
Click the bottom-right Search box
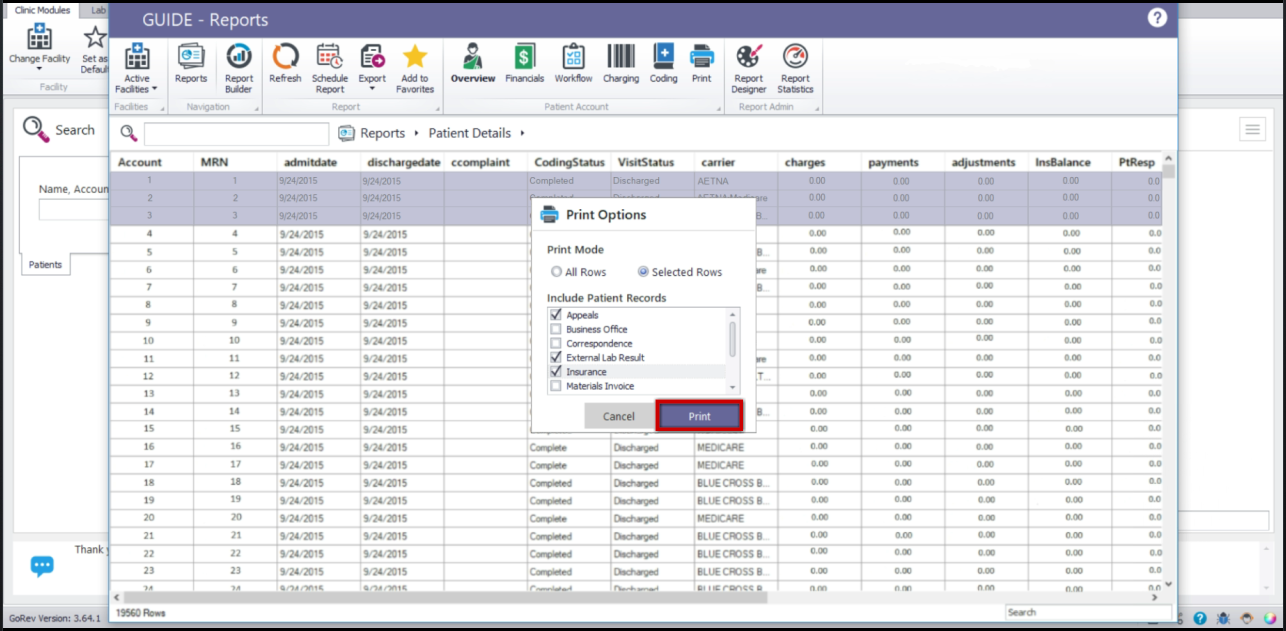pos(1088,612)
